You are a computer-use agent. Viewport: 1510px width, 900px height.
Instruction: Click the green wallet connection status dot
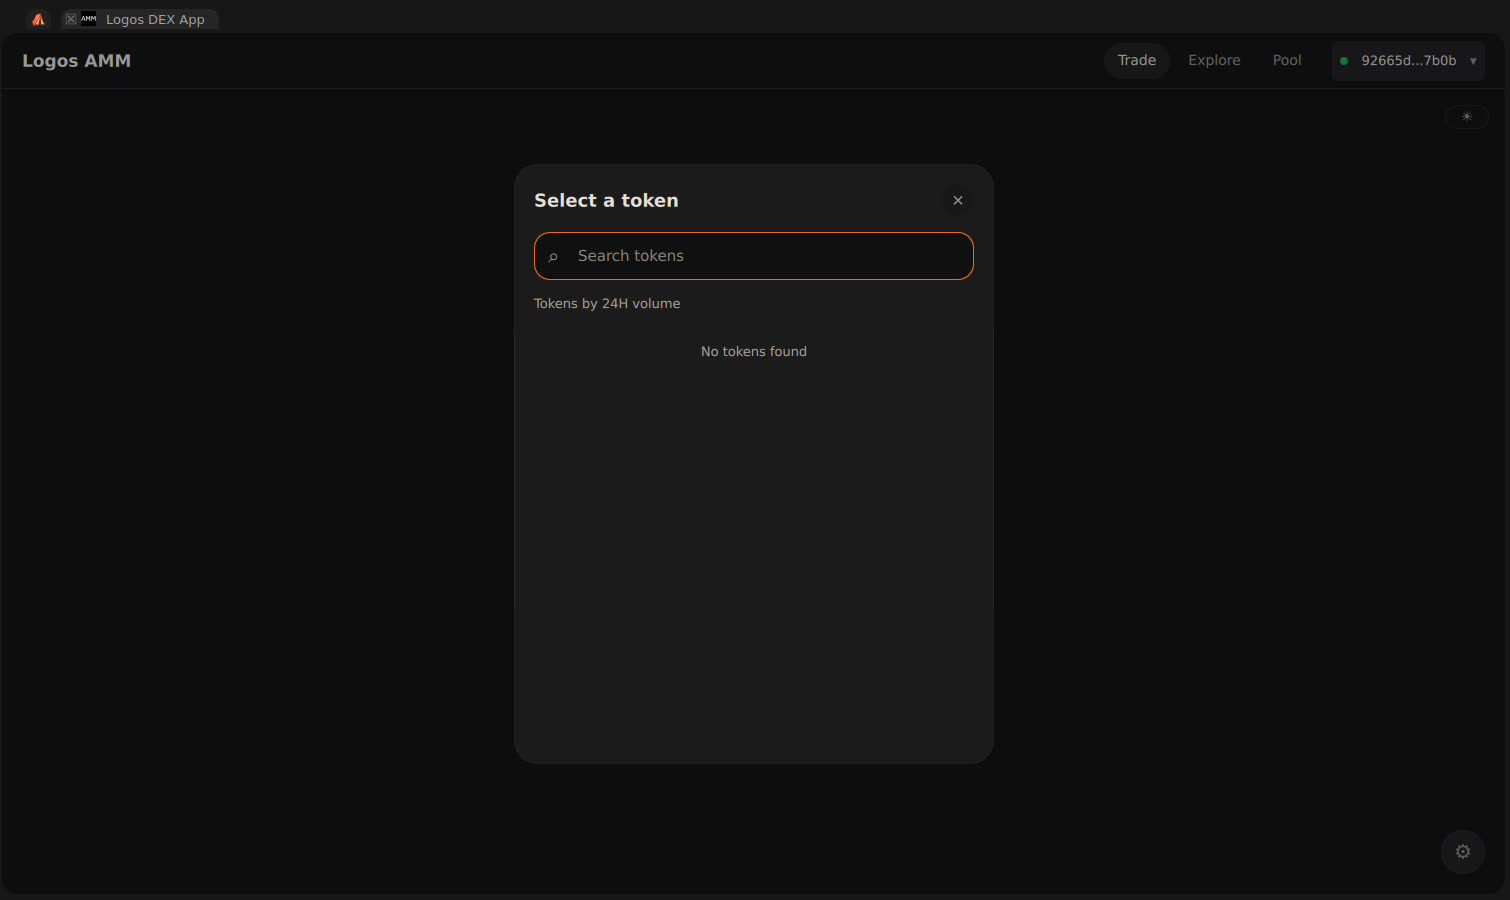click(1344, 61)
